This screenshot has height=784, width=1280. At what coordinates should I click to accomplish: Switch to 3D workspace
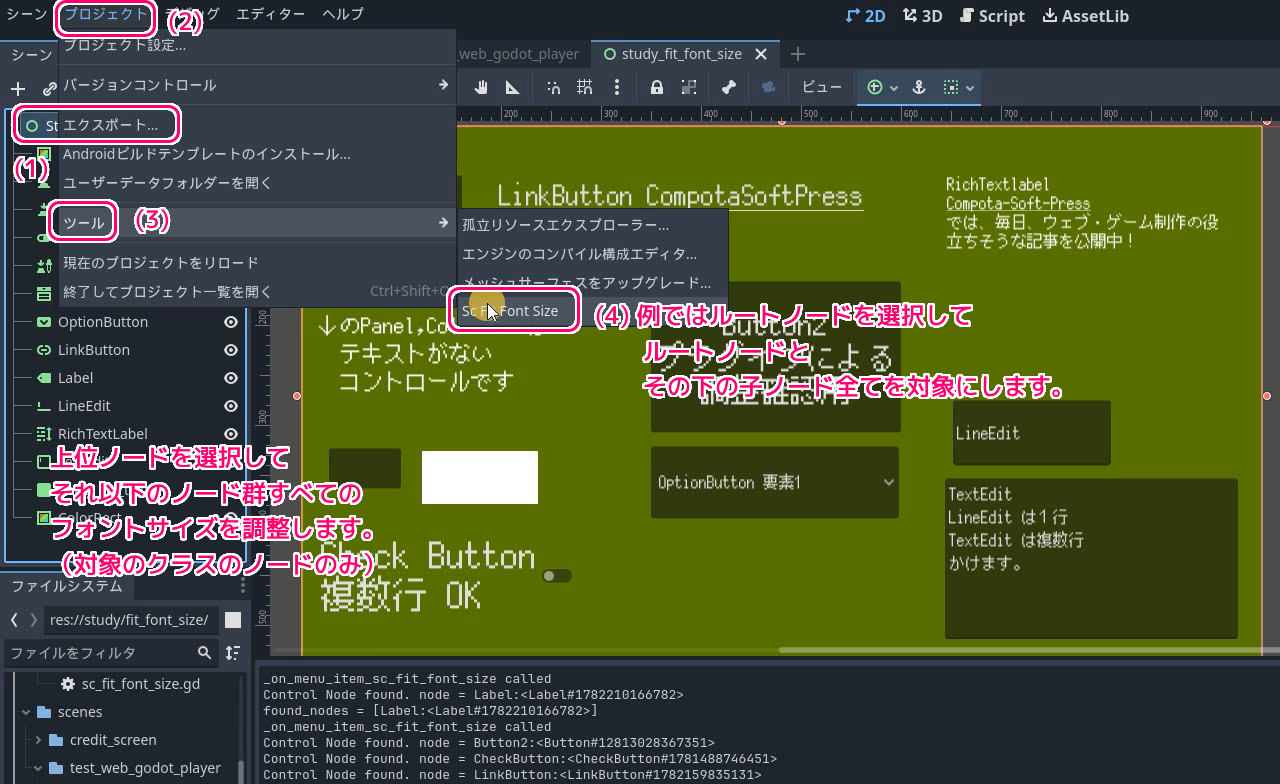(922, 16)
